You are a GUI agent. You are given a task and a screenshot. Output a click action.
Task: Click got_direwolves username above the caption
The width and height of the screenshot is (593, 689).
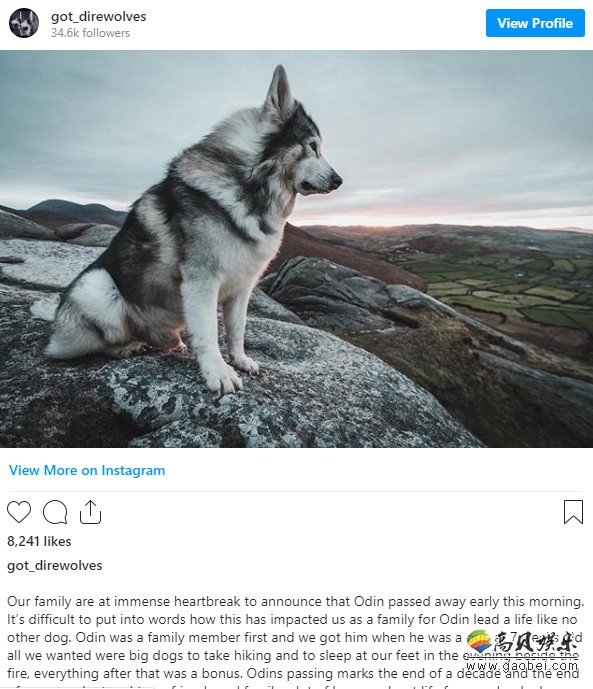pyautogui.click(x=54, y=565)
